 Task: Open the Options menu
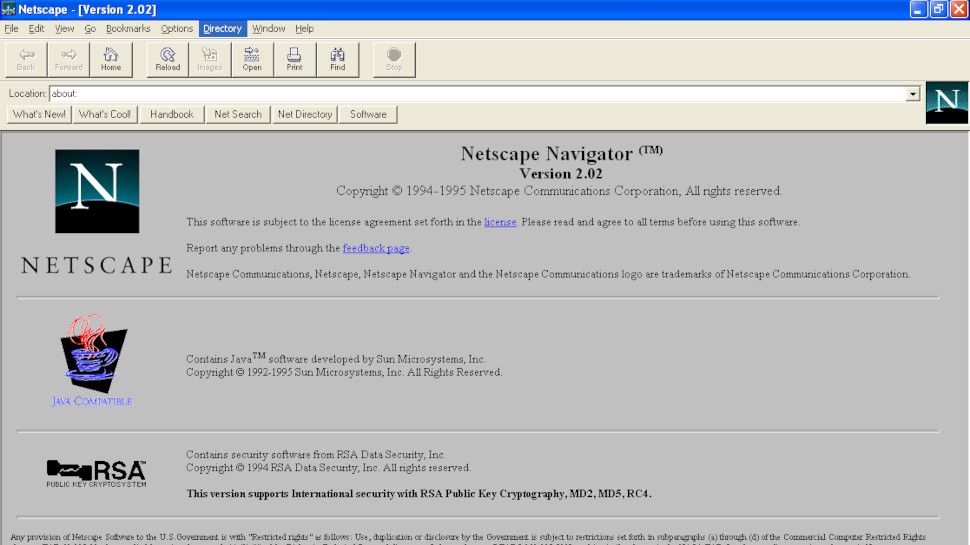177,28
